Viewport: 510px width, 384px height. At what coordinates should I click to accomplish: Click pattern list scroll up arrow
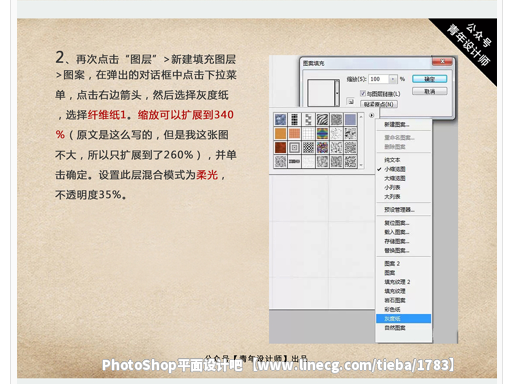click(361, 116)
